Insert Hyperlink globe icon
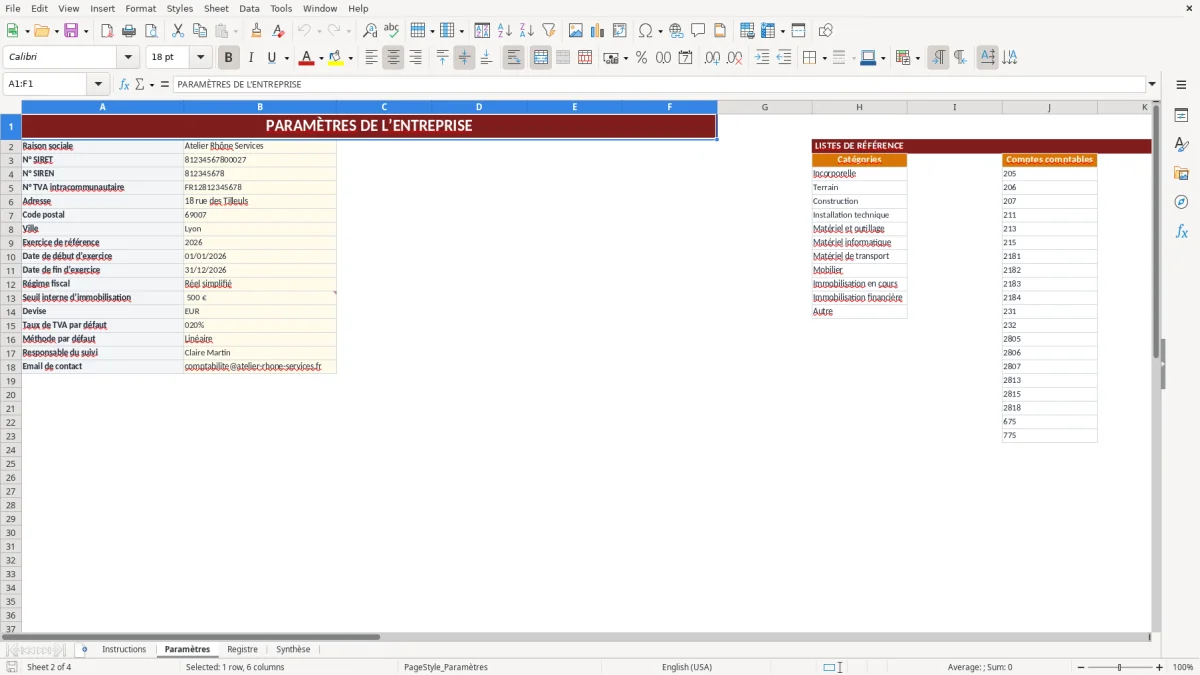The width and height of the screenshot is (1200, 675). [676, 30]
